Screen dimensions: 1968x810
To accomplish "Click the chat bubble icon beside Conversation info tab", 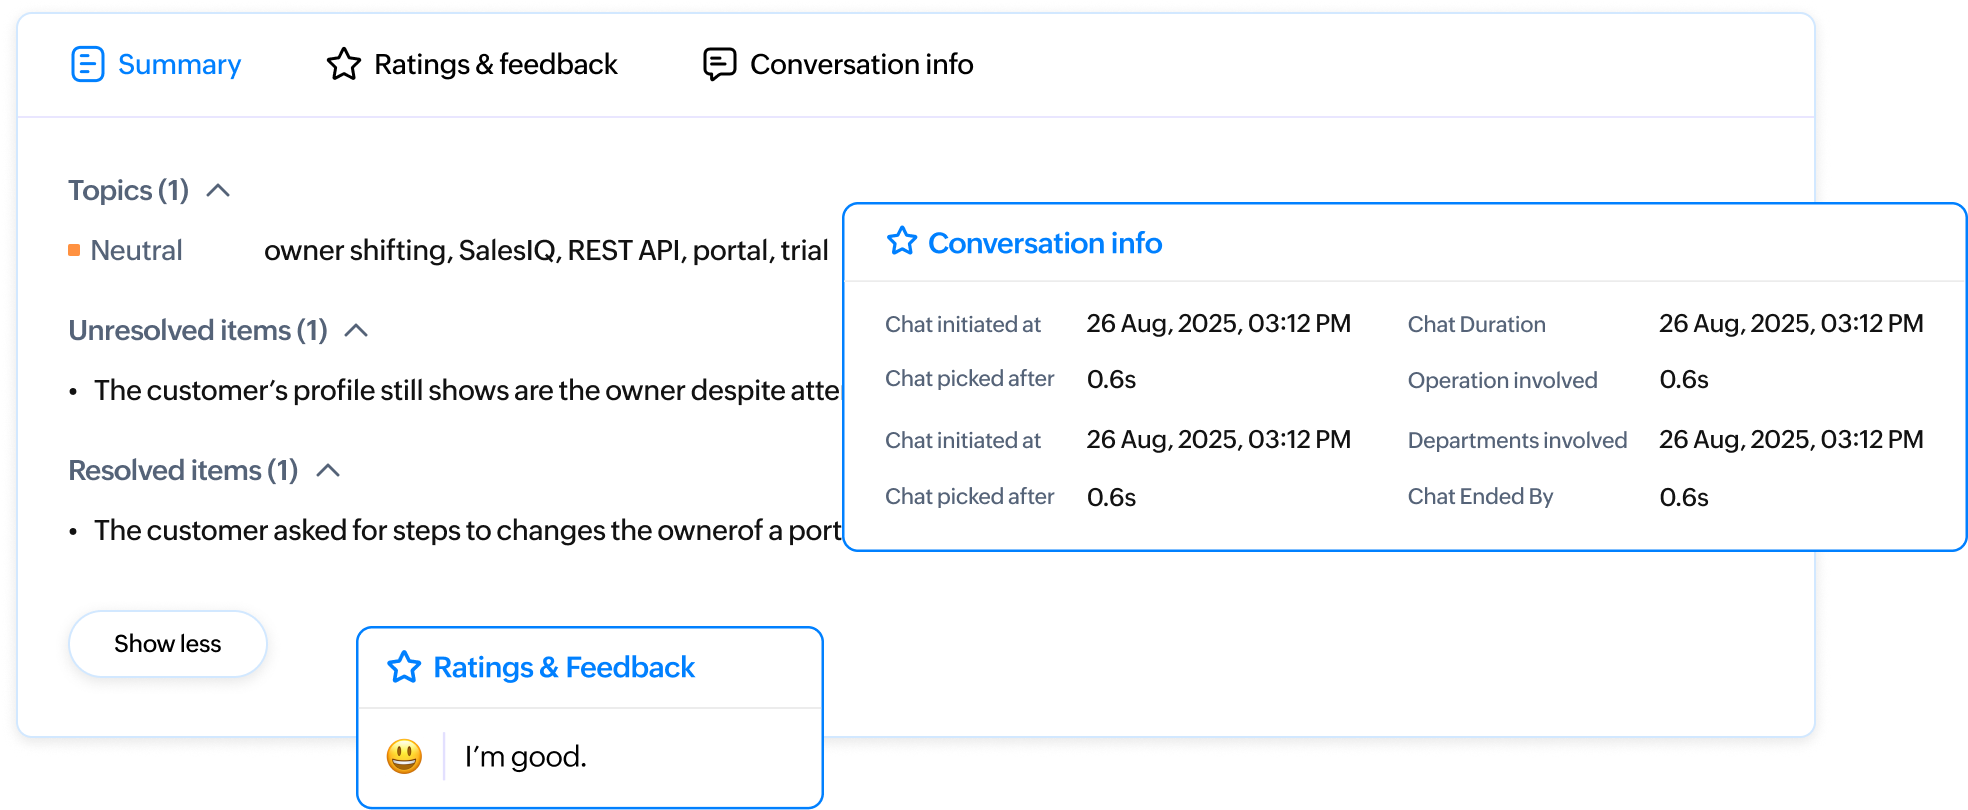I will click(x=719, y=64).
